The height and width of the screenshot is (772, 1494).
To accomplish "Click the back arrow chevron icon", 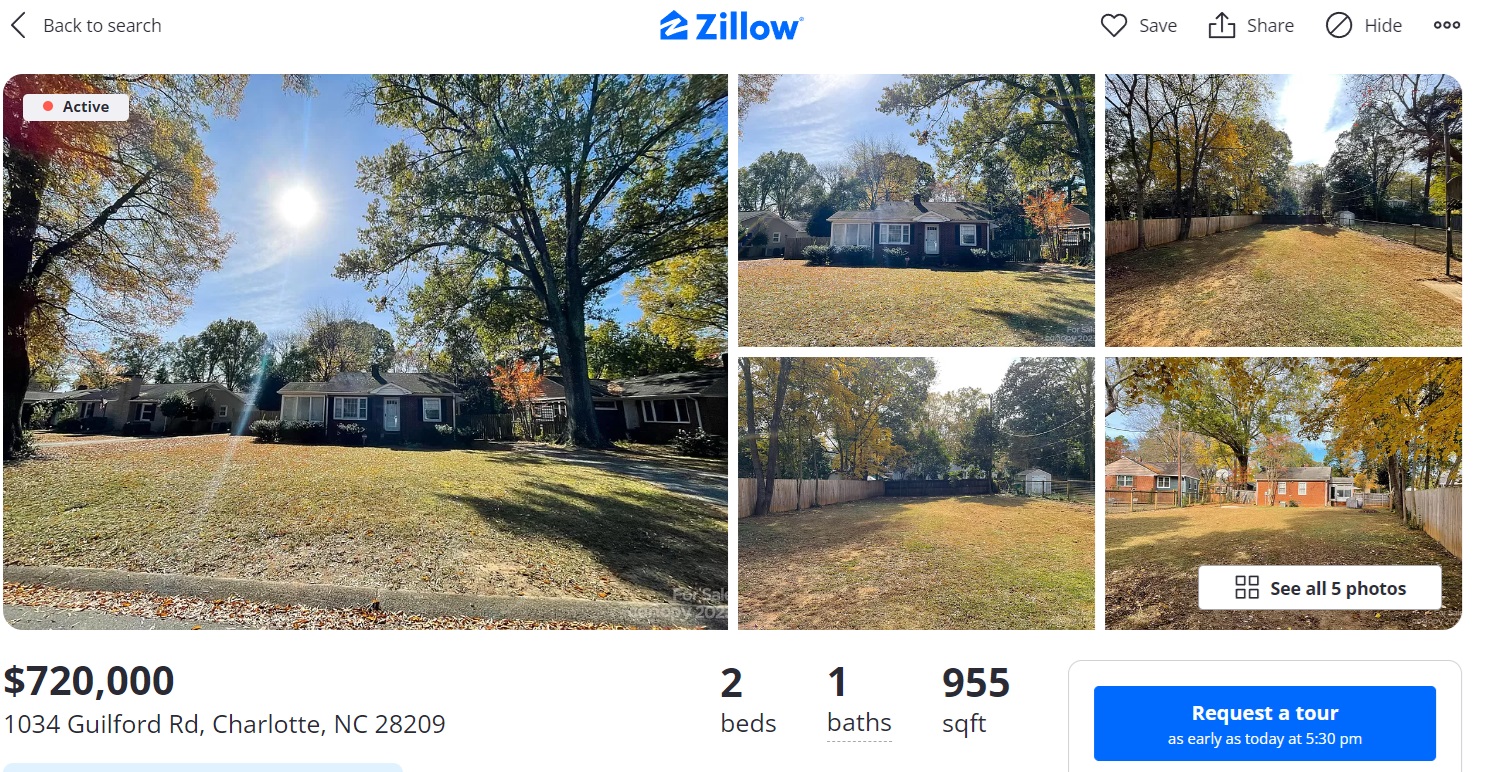I will point(18,26).
